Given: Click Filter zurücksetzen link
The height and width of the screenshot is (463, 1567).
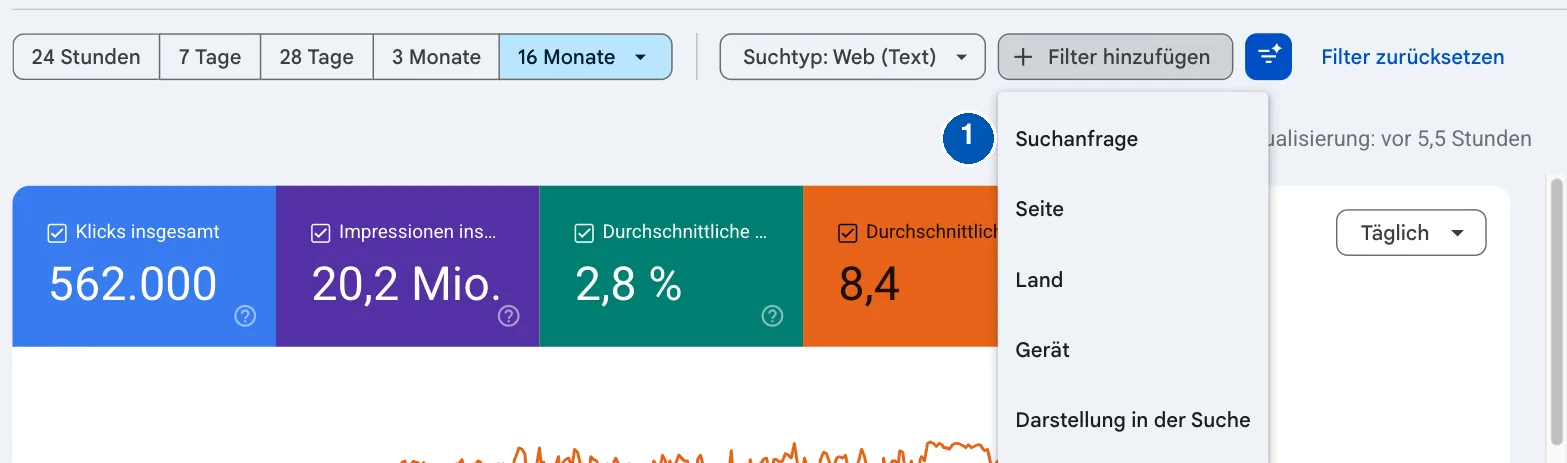Looking at the screenshot, I should click(x=1412, y=57).
